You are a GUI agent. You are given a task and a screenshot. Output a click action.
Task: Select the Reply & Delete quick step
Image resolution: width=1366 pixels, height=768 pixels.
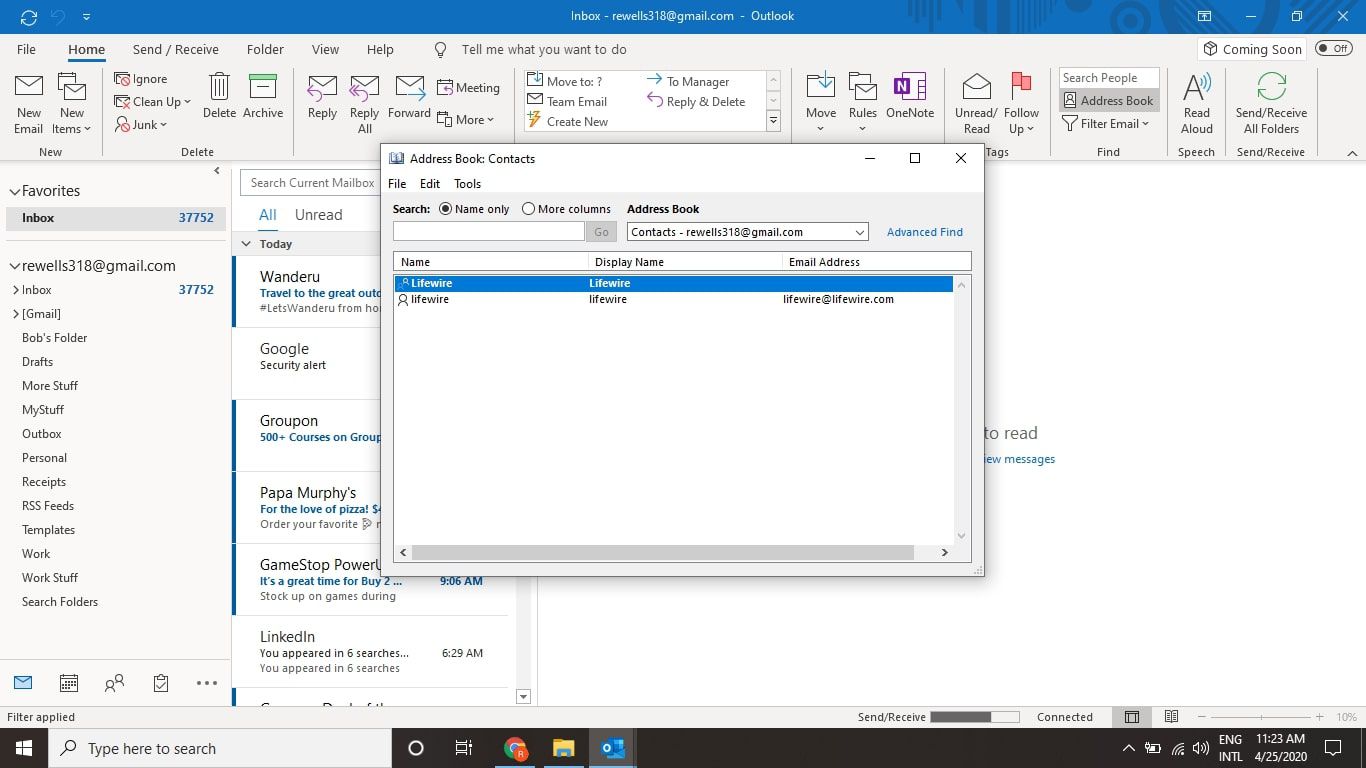click(696, 101)
